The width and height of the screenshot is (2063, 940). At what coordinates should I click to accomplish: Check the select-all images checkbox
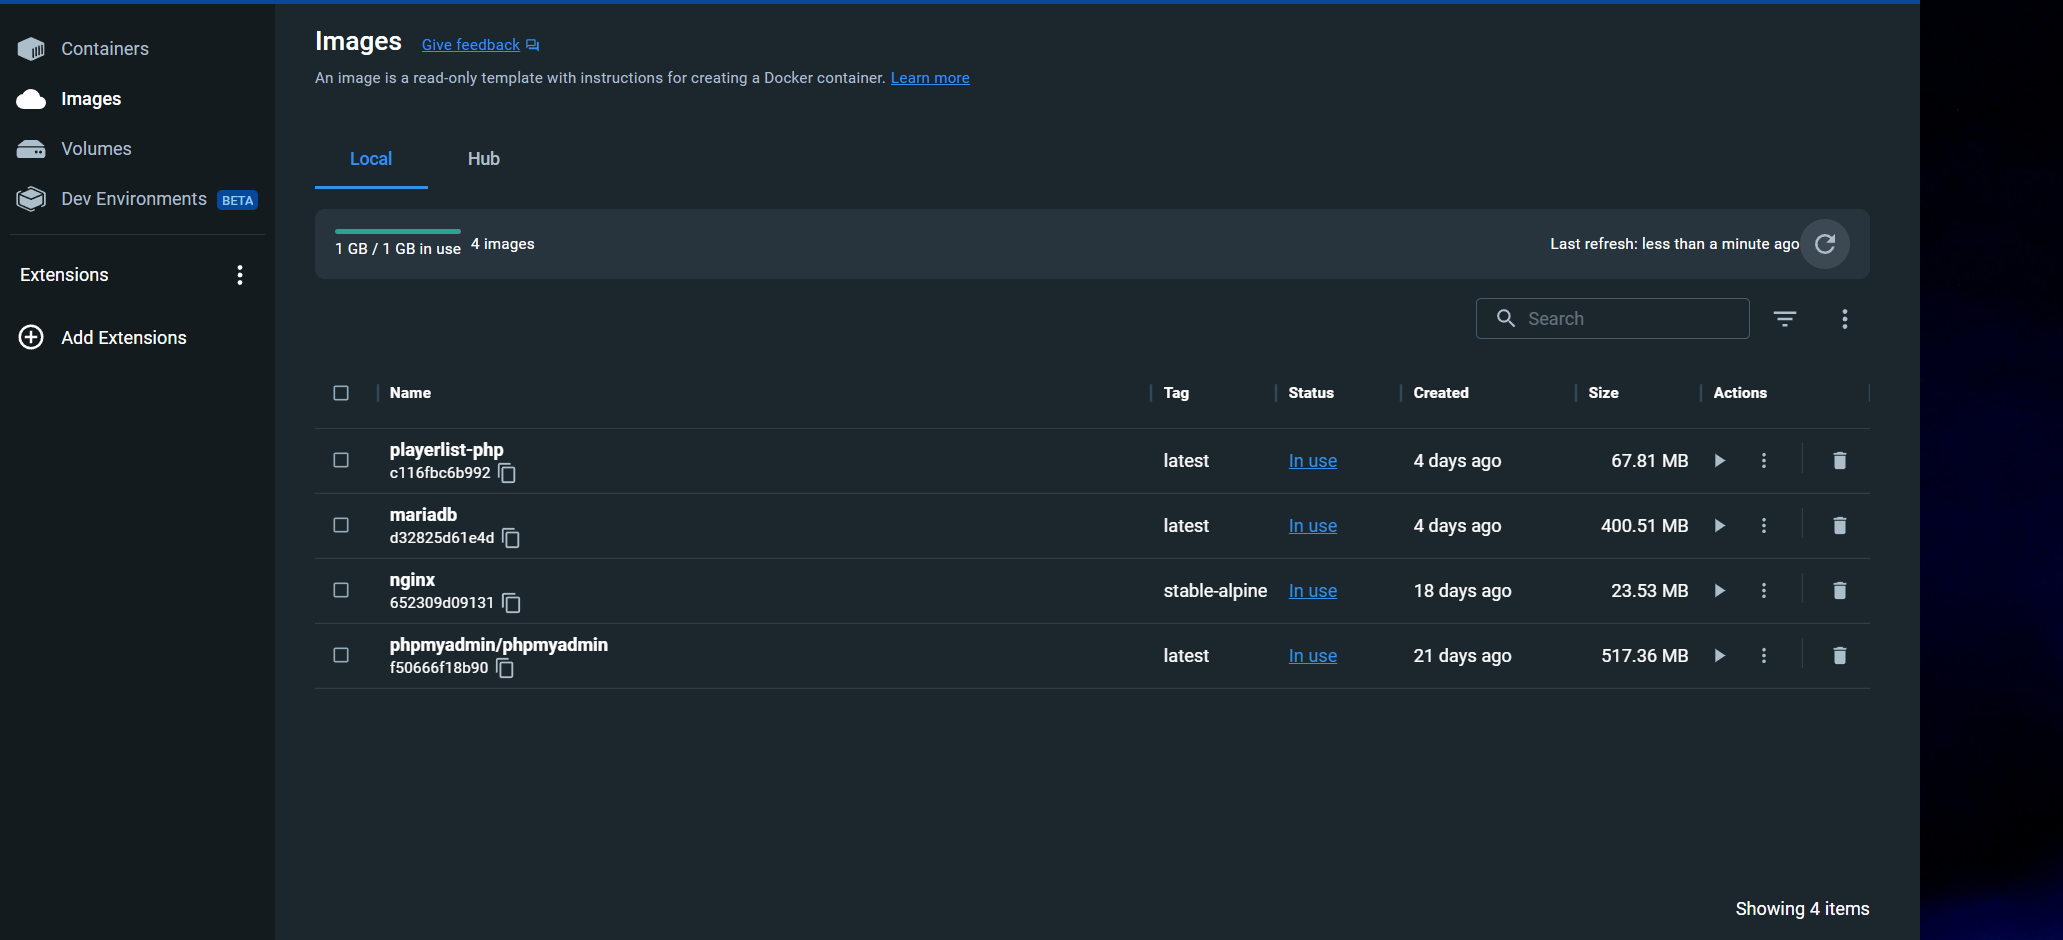341,393
